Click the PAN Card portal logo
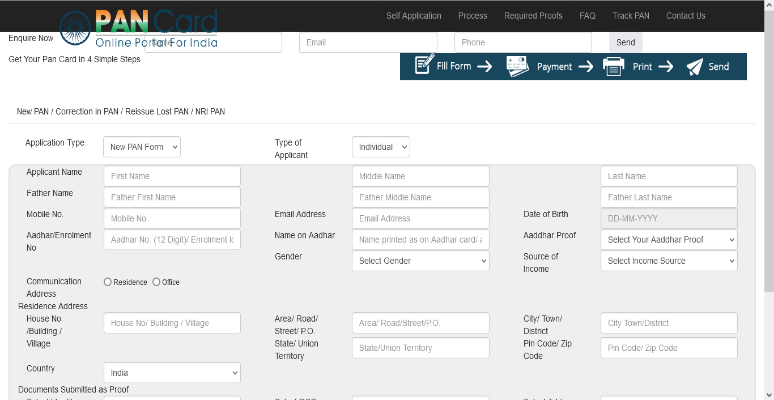This screenshot has width=774, height=400. pos(139,28)
